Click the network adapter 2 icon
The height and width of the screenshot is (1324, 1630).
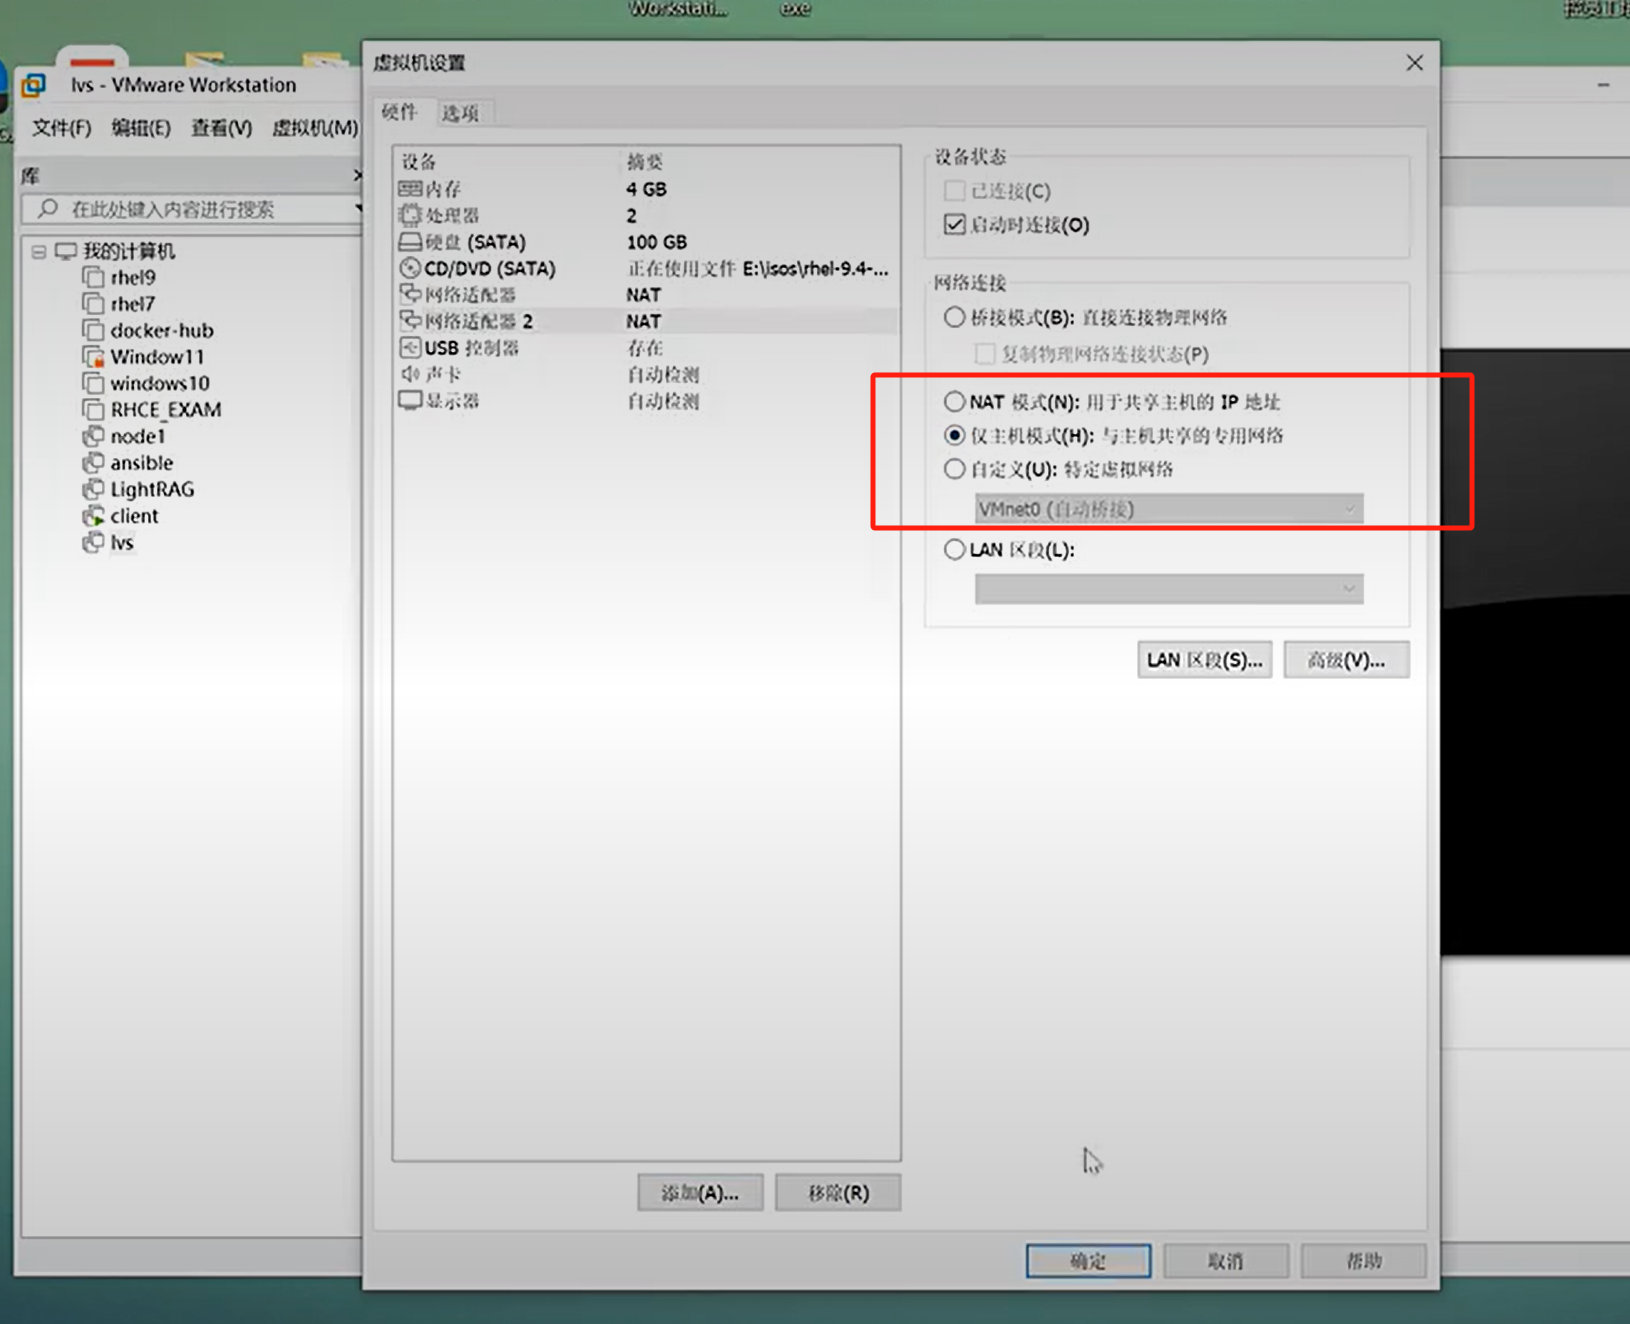(410, 321)
